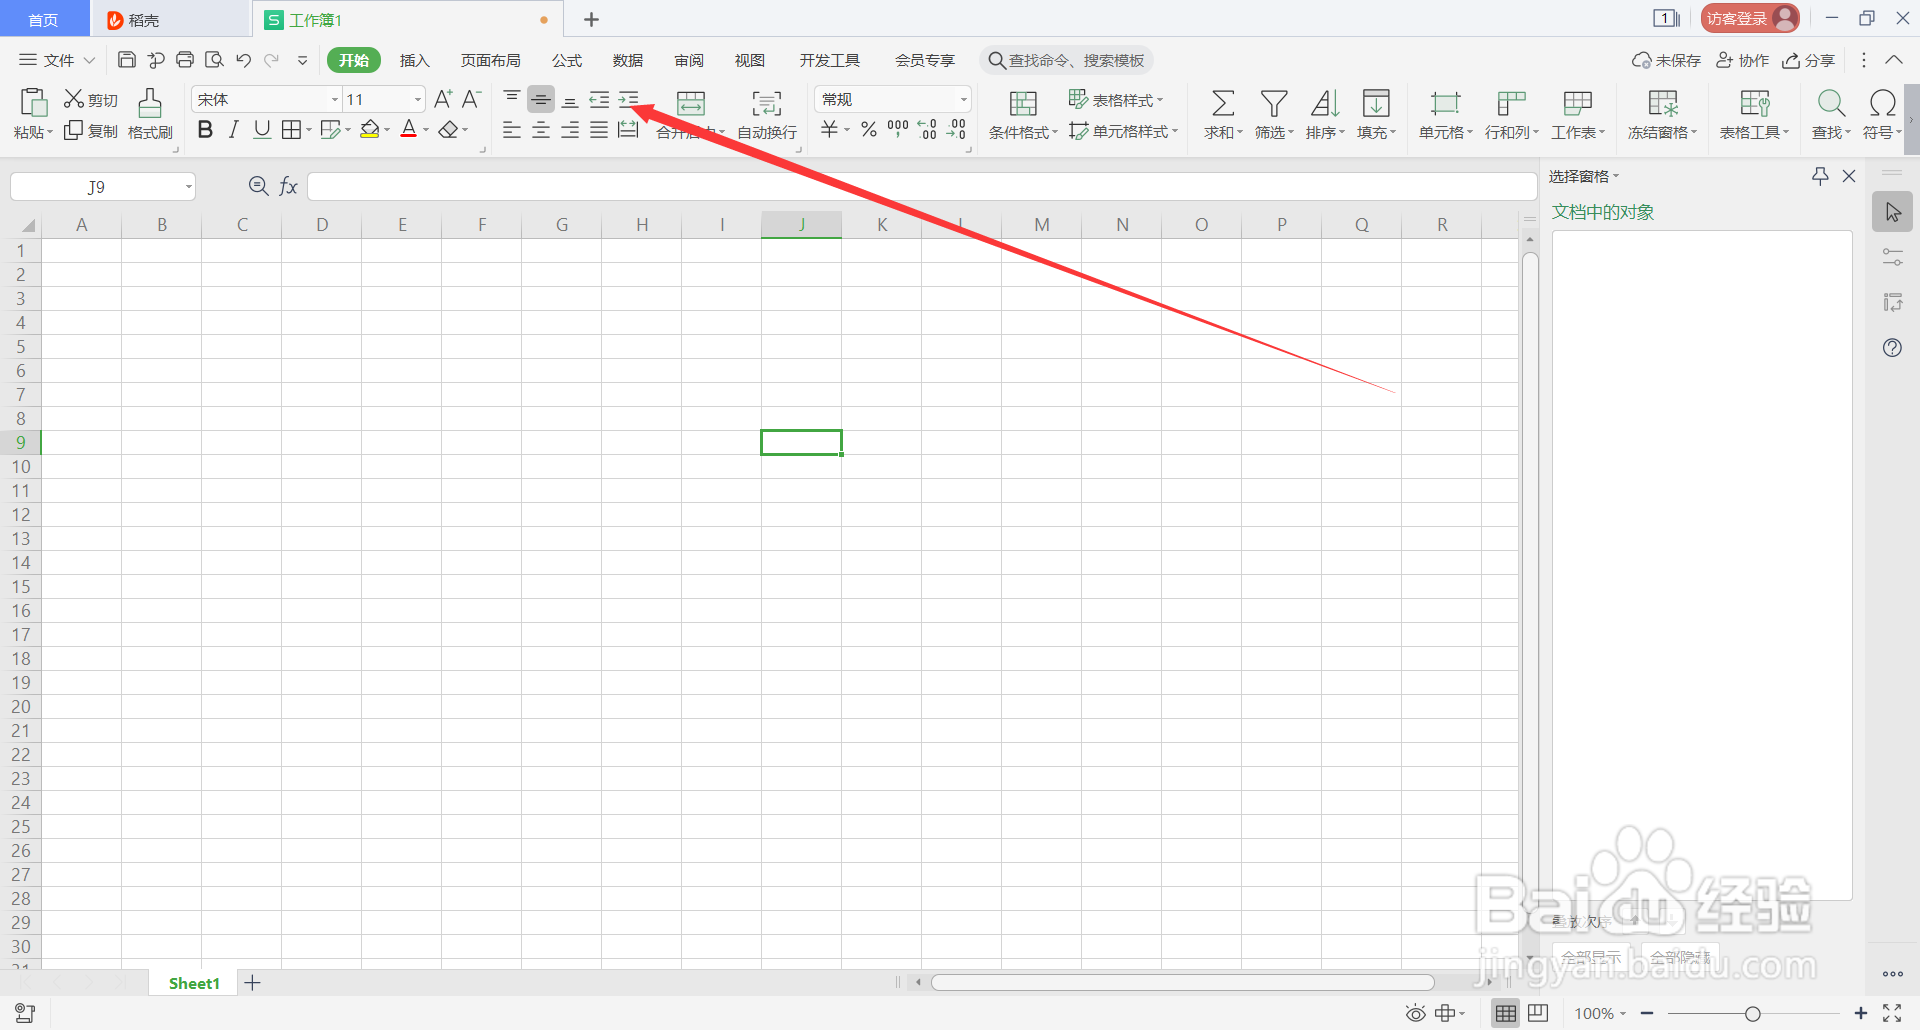This screenshot has height=1030, width=1920.
Task: Apply thousands separator format
Action: pyautogui.click(x=898, y=129)
